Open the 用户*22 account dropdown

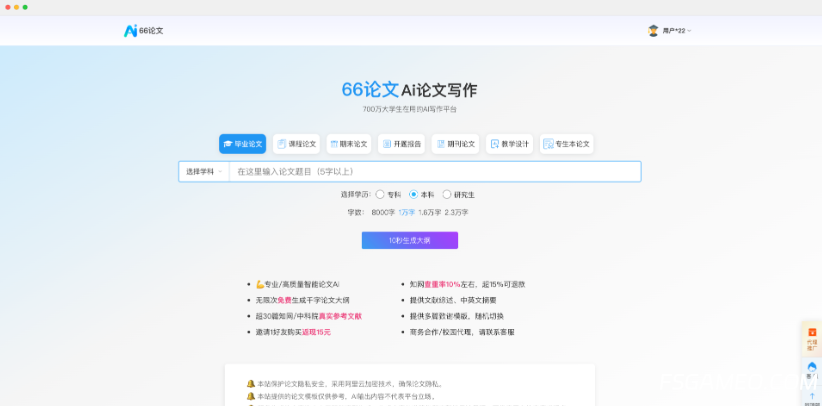coord(676,31)
